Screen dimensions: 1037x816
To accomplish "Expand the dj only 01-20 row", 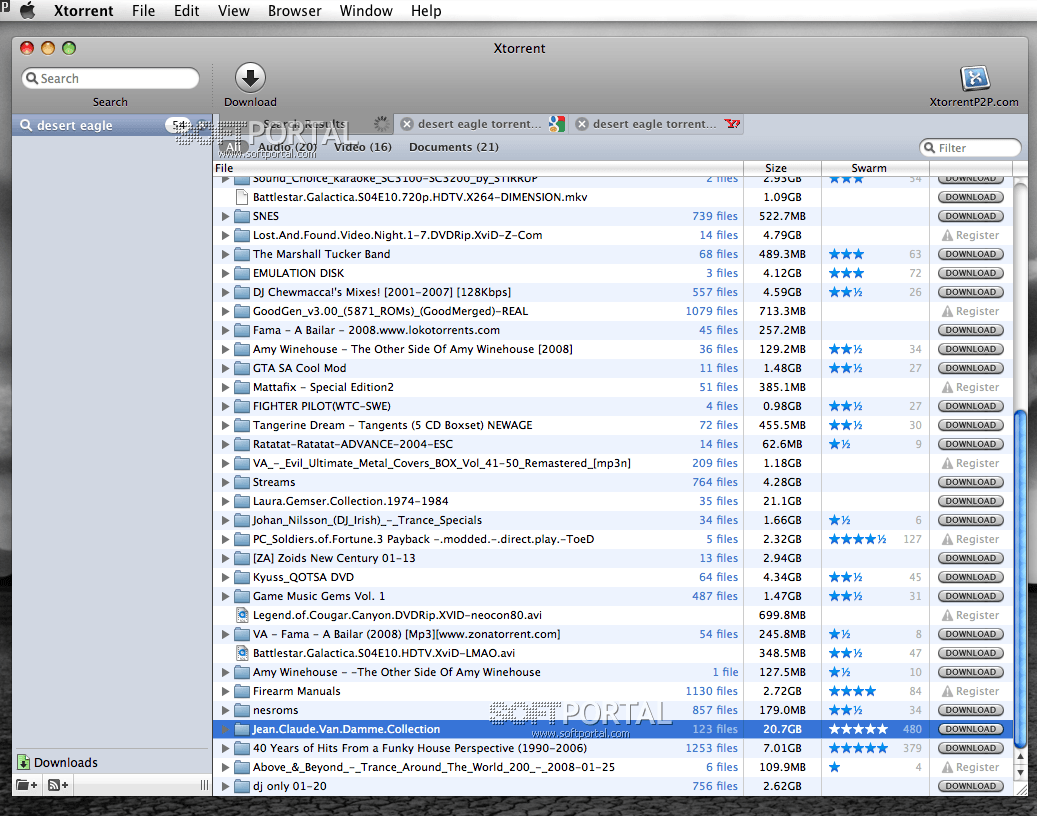I will (x=226, y=786).
